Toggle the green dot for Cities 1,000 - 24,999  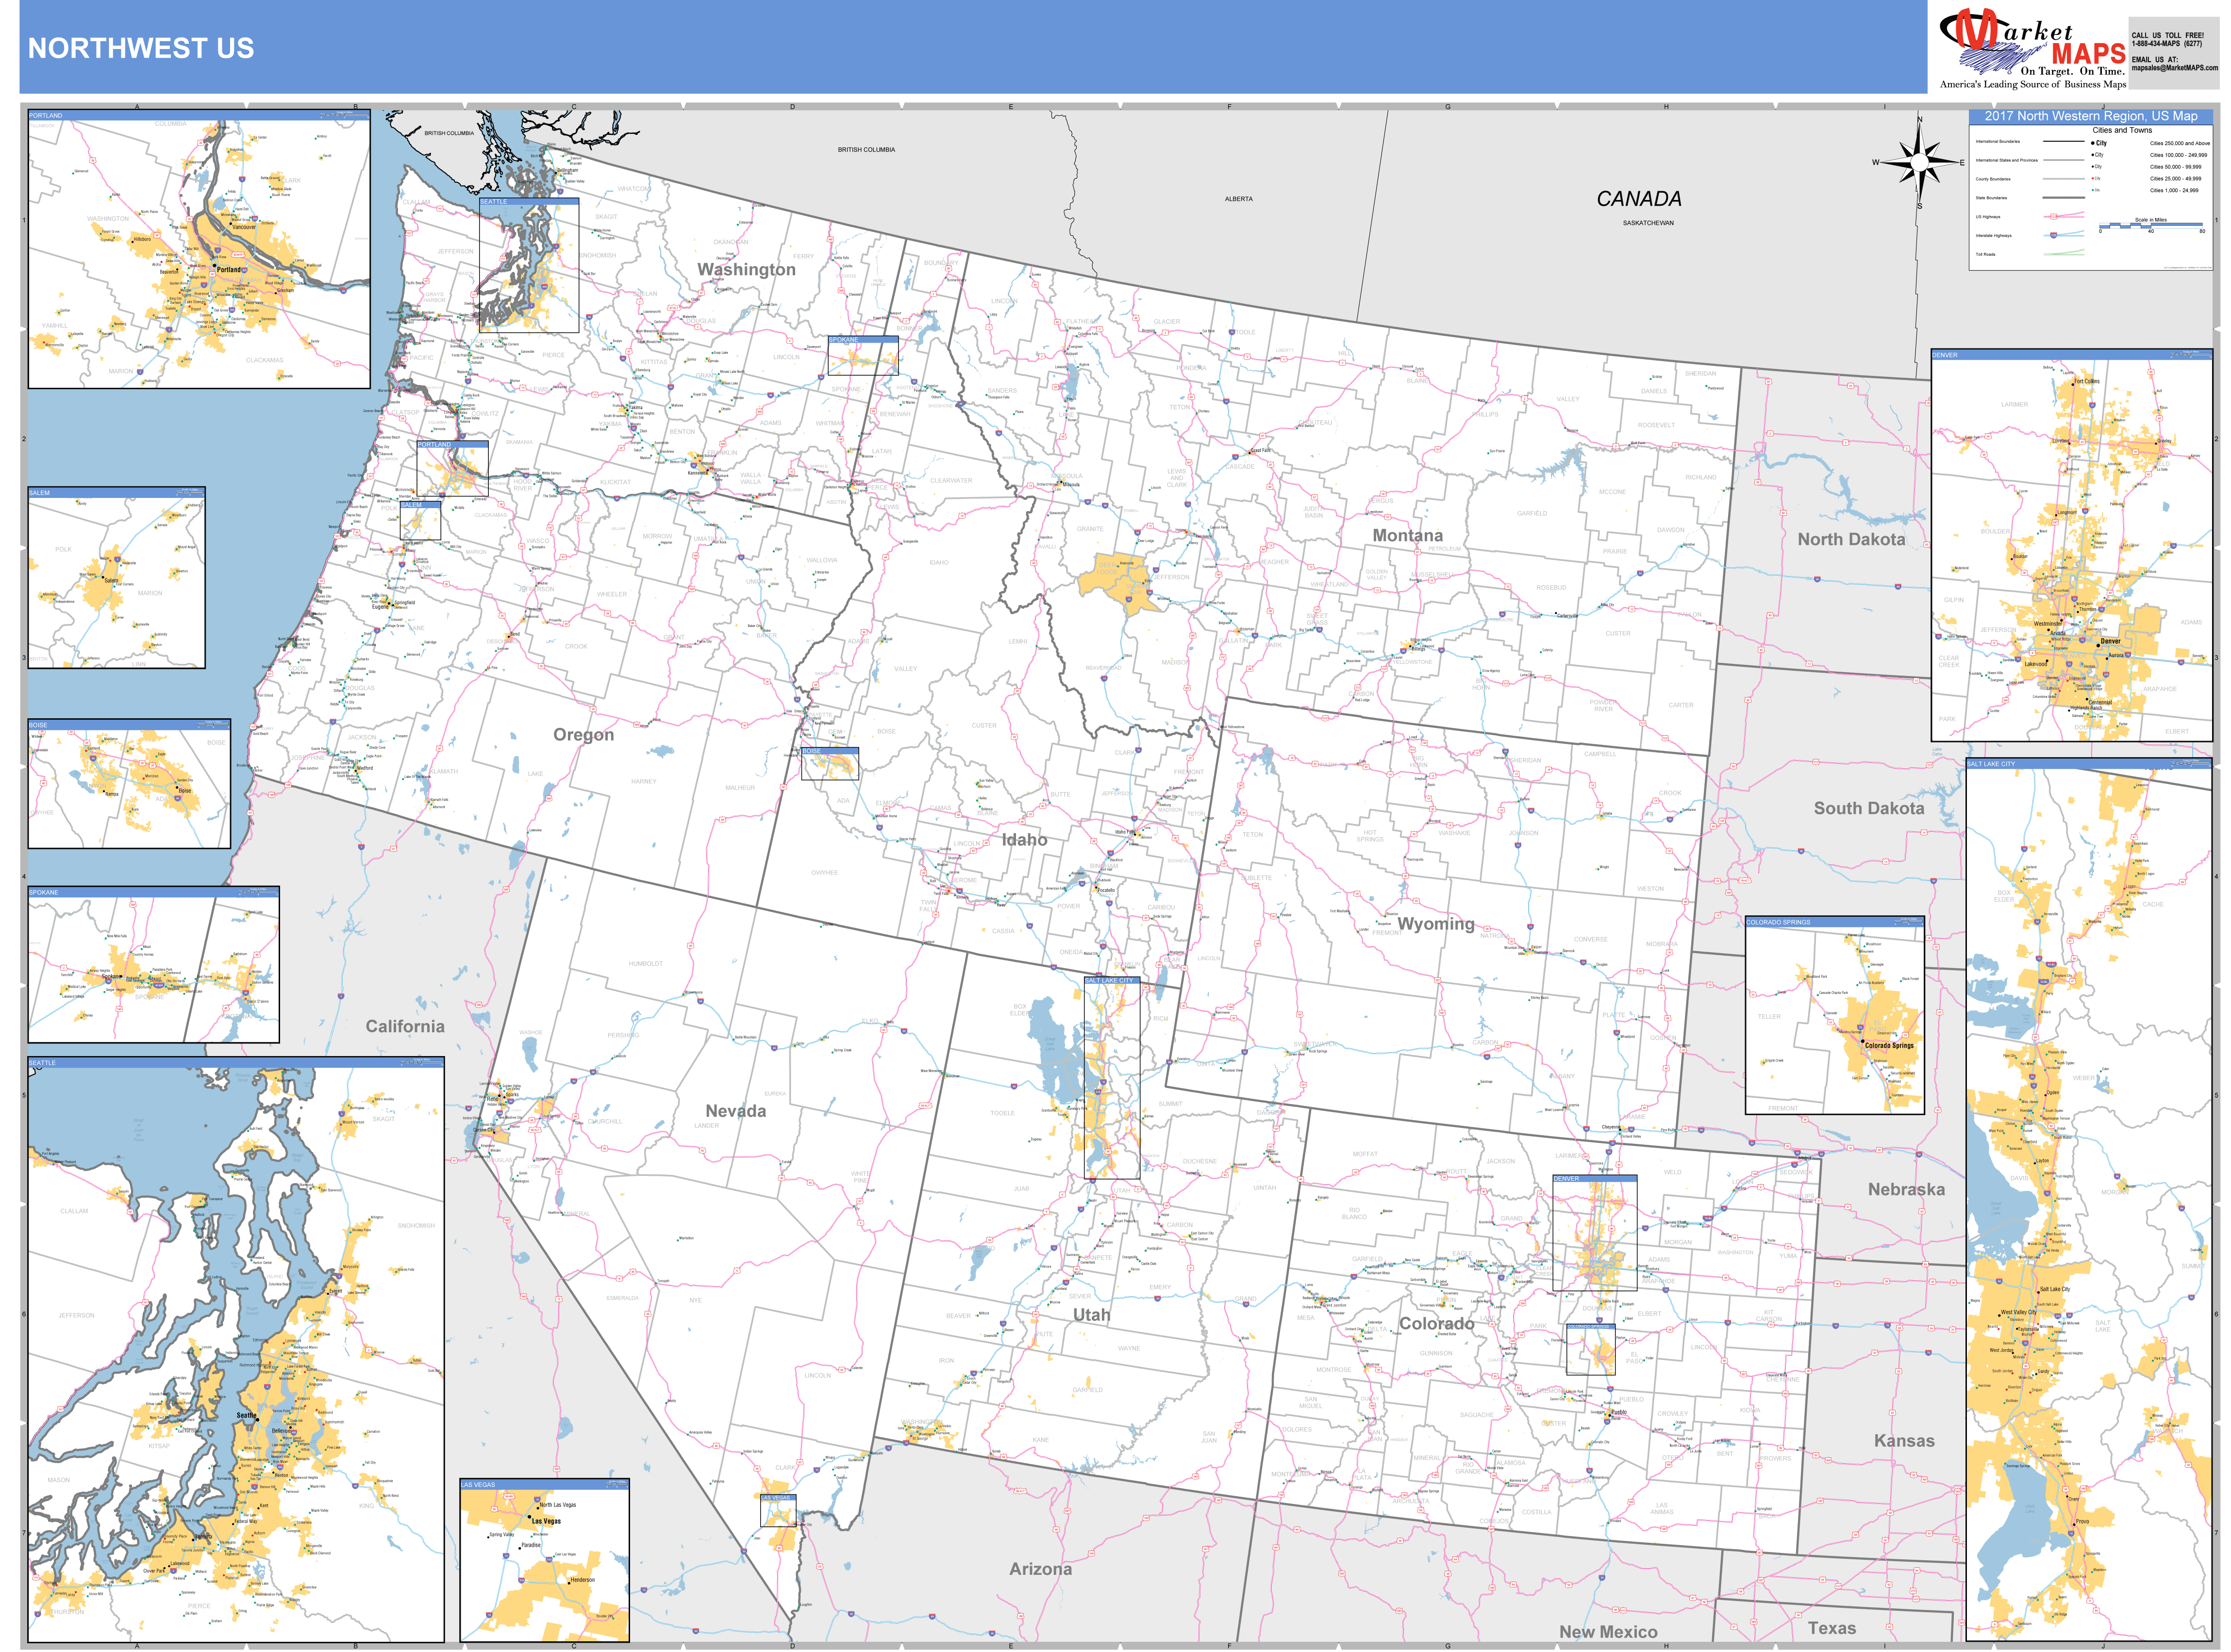point(2092,190)
